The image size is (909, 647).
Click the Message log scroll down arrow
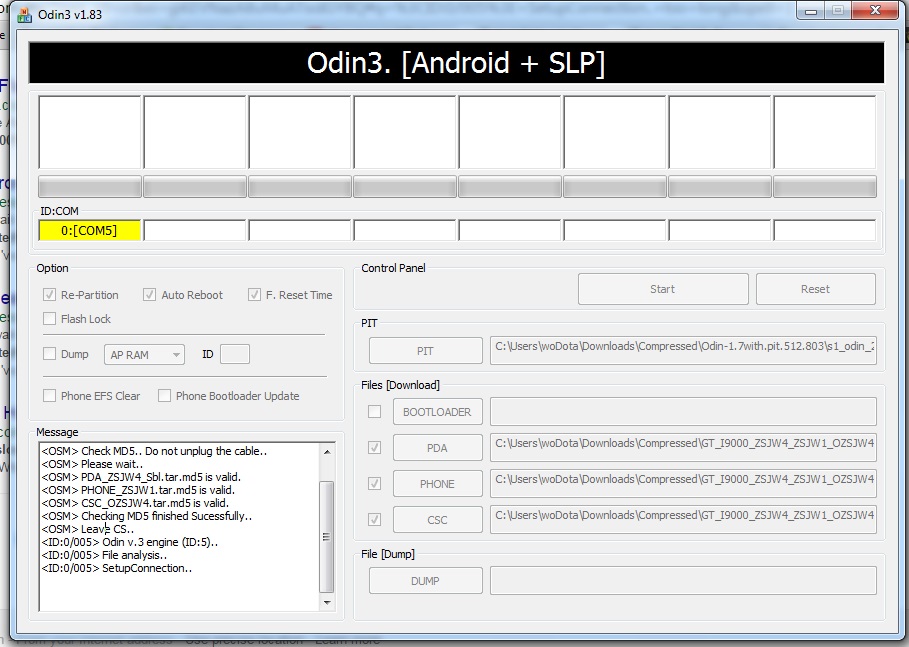click(327, 603)
